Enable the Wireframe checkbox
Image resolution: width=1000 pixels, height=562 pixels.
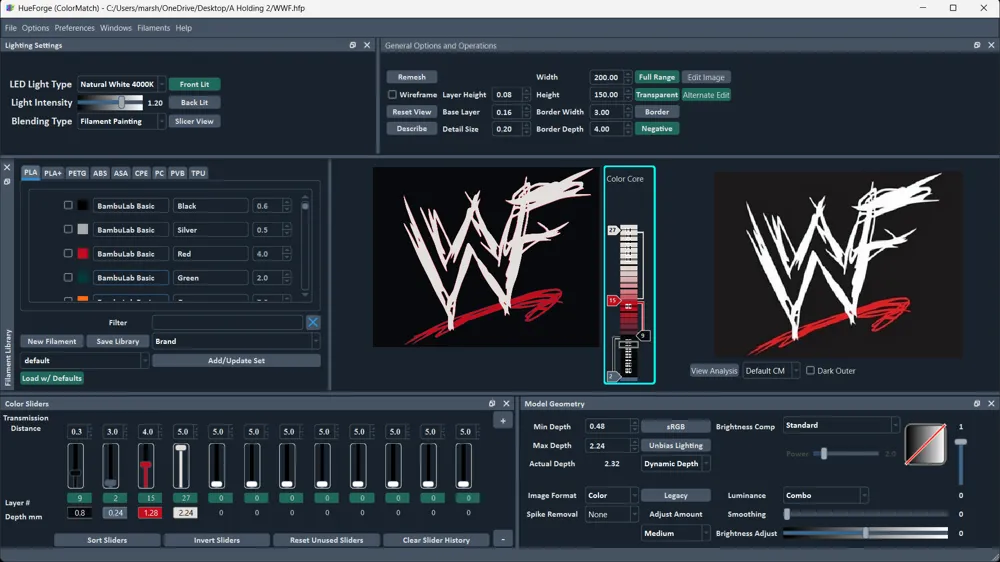click(x=392, y=94)
